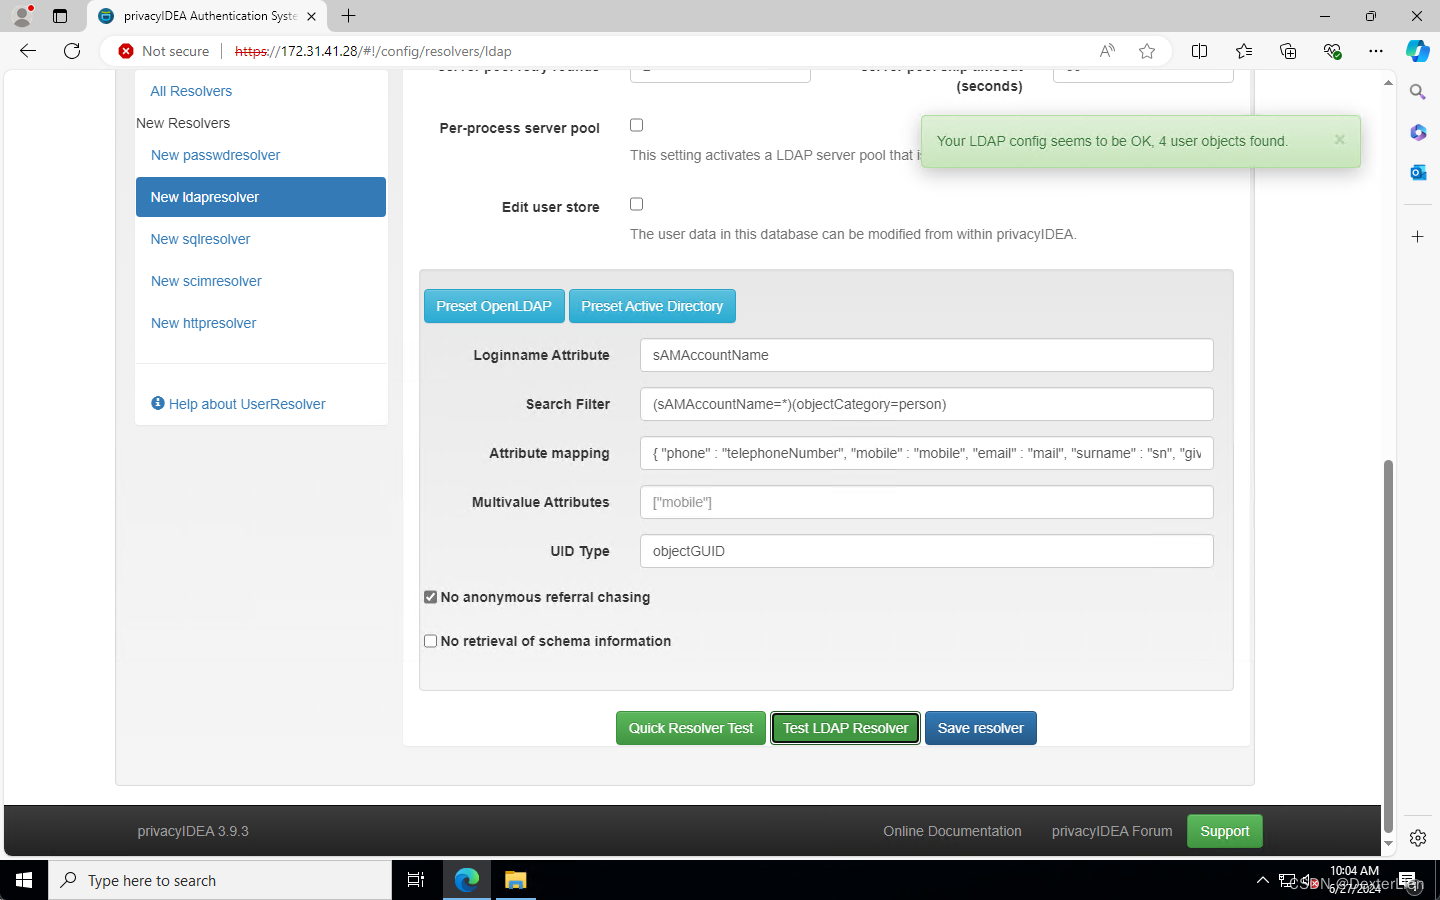Open Browser essentials heart icon
Image resolution: width=1440 pixels, height=900 pixels.
[x=1331, y=51]
